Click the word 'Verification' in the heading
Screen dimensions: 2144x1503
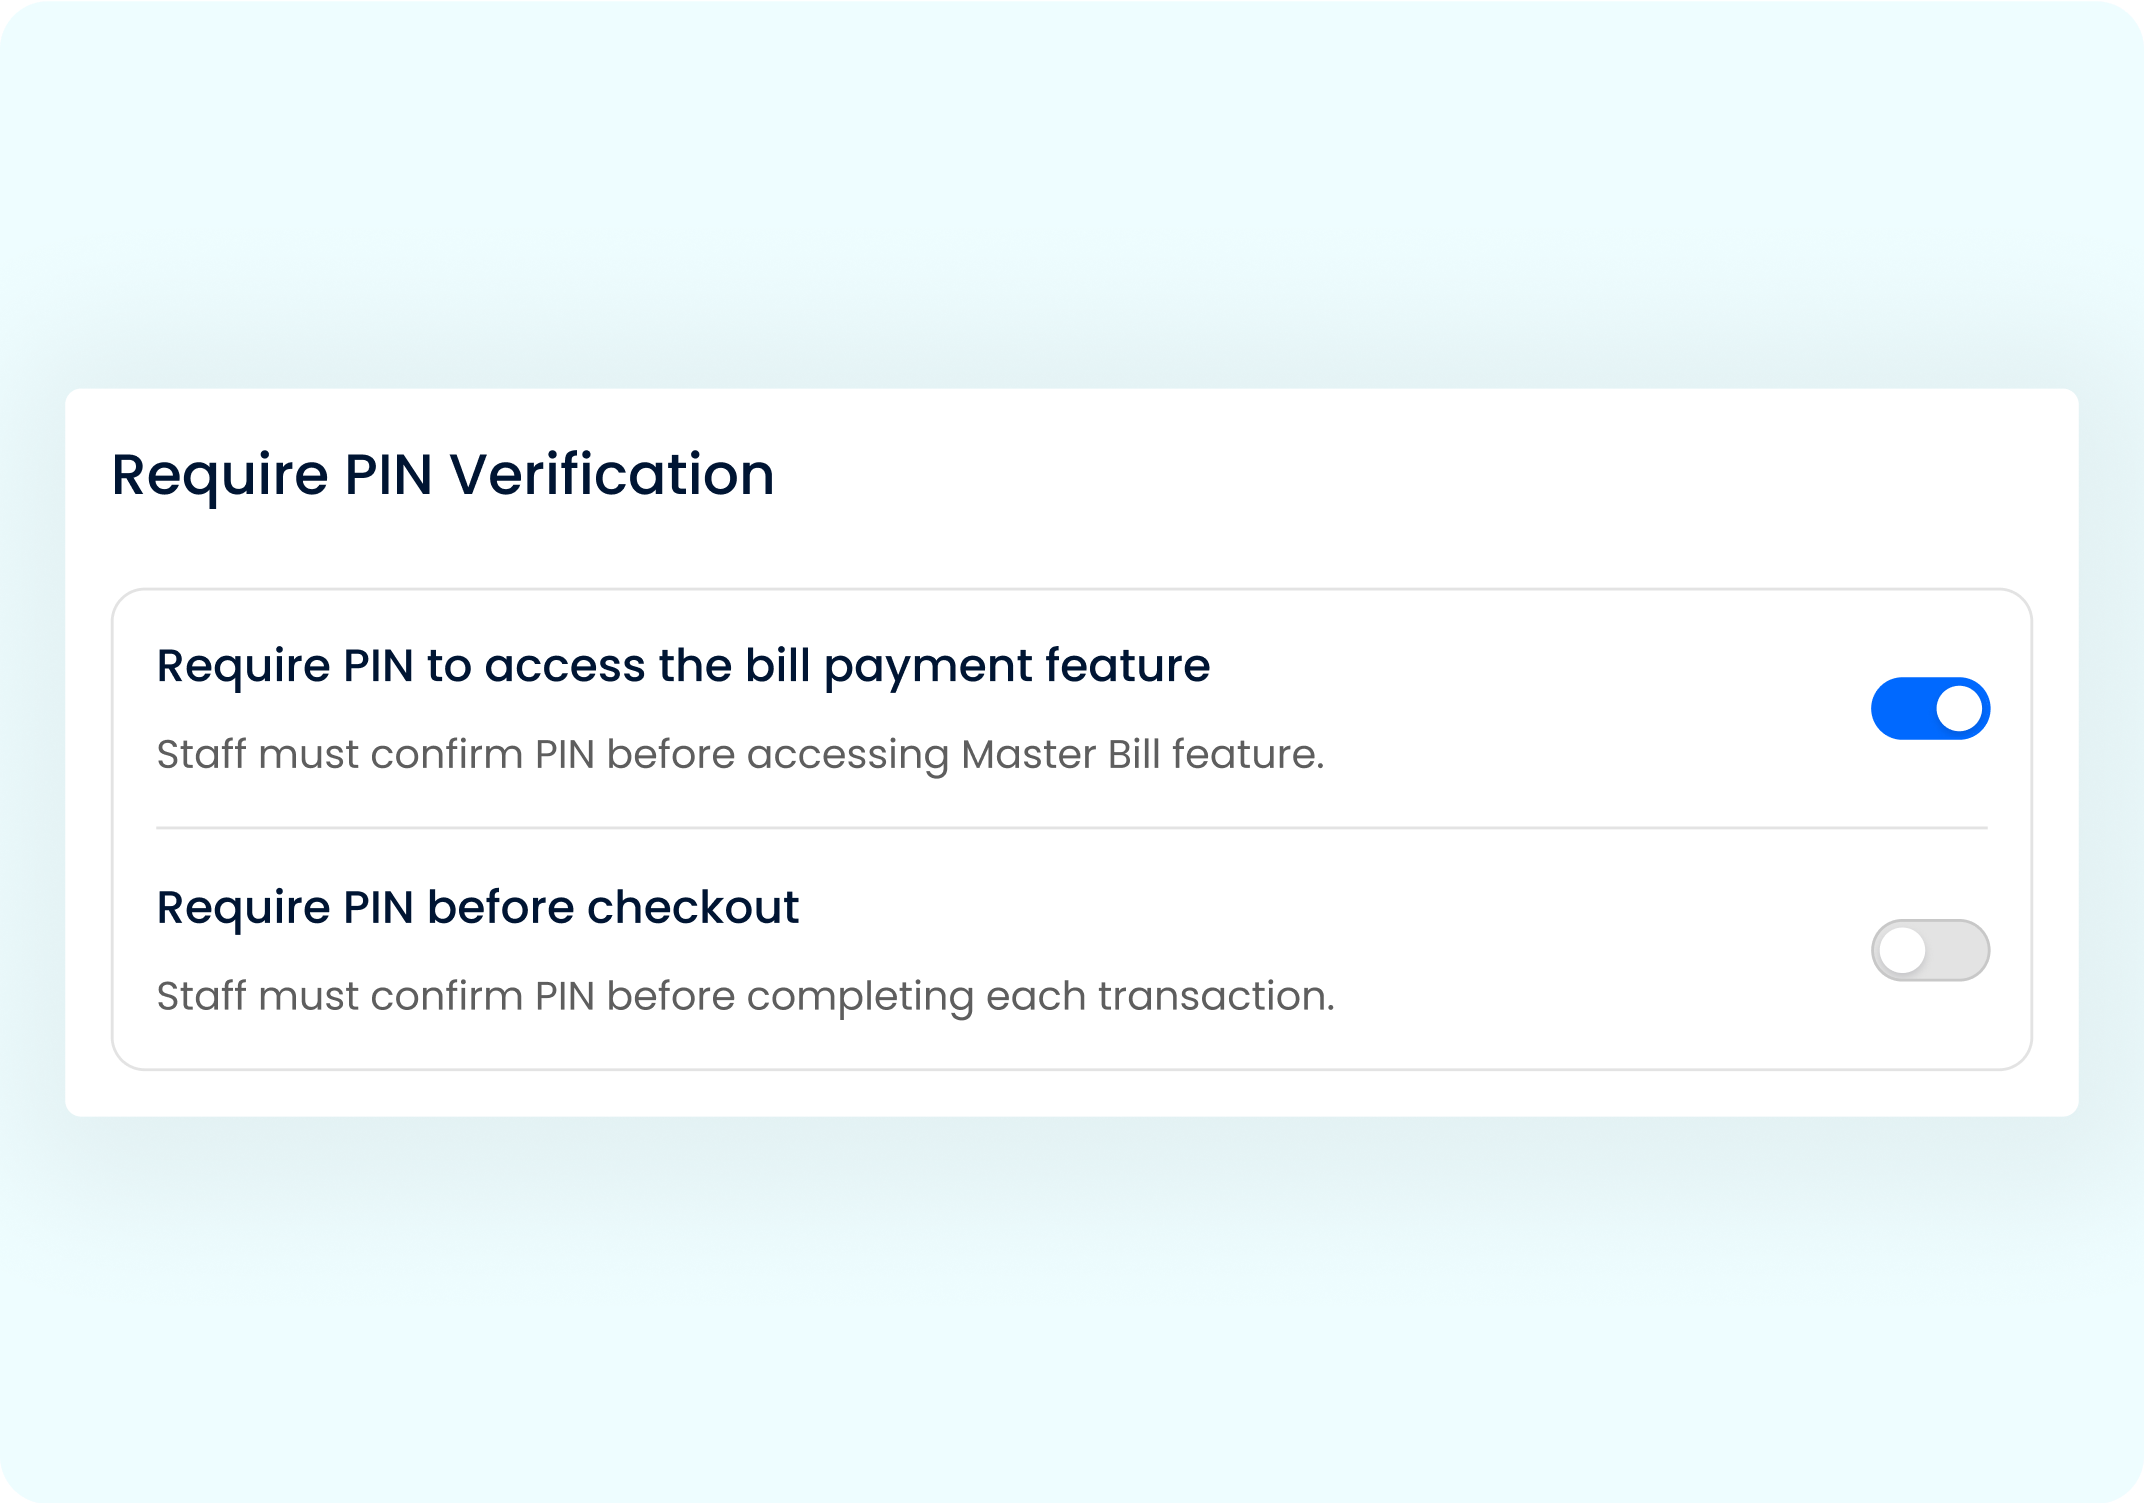[x=612, y=474]
